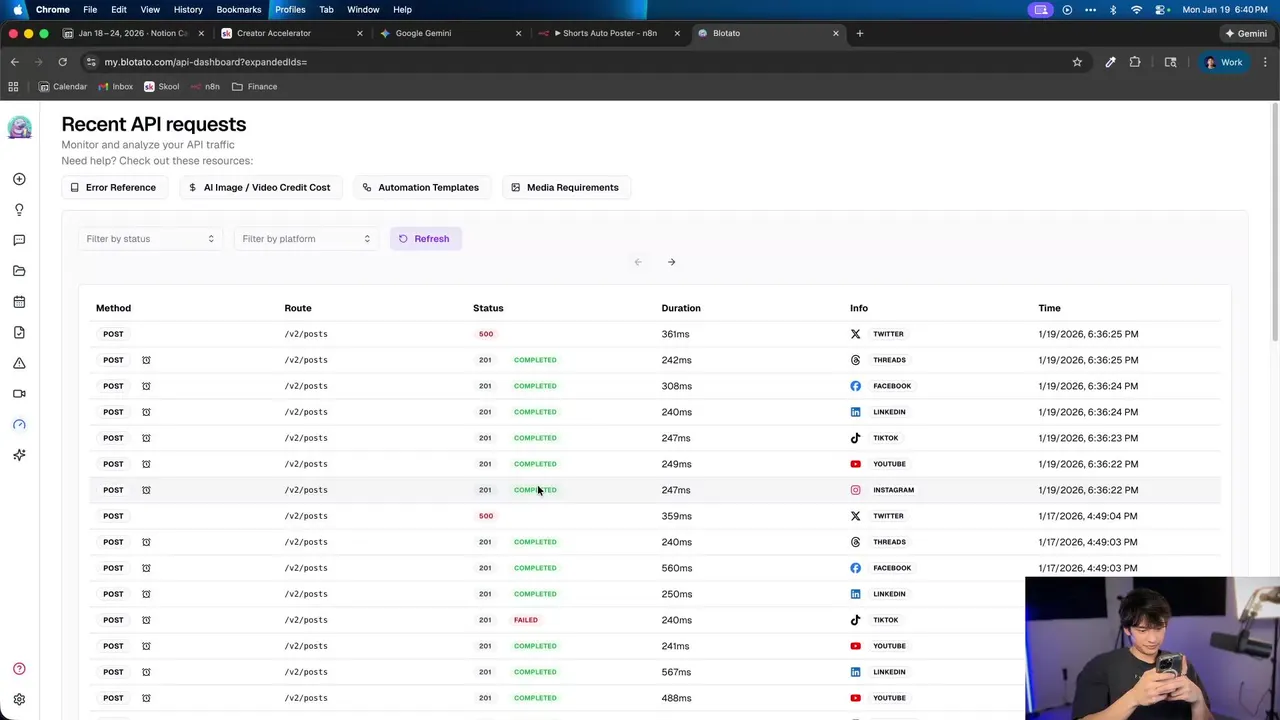Open the Filter by status dropdown
The height and width of the screenshot is (720, 1280).
(x=150, y=239)
